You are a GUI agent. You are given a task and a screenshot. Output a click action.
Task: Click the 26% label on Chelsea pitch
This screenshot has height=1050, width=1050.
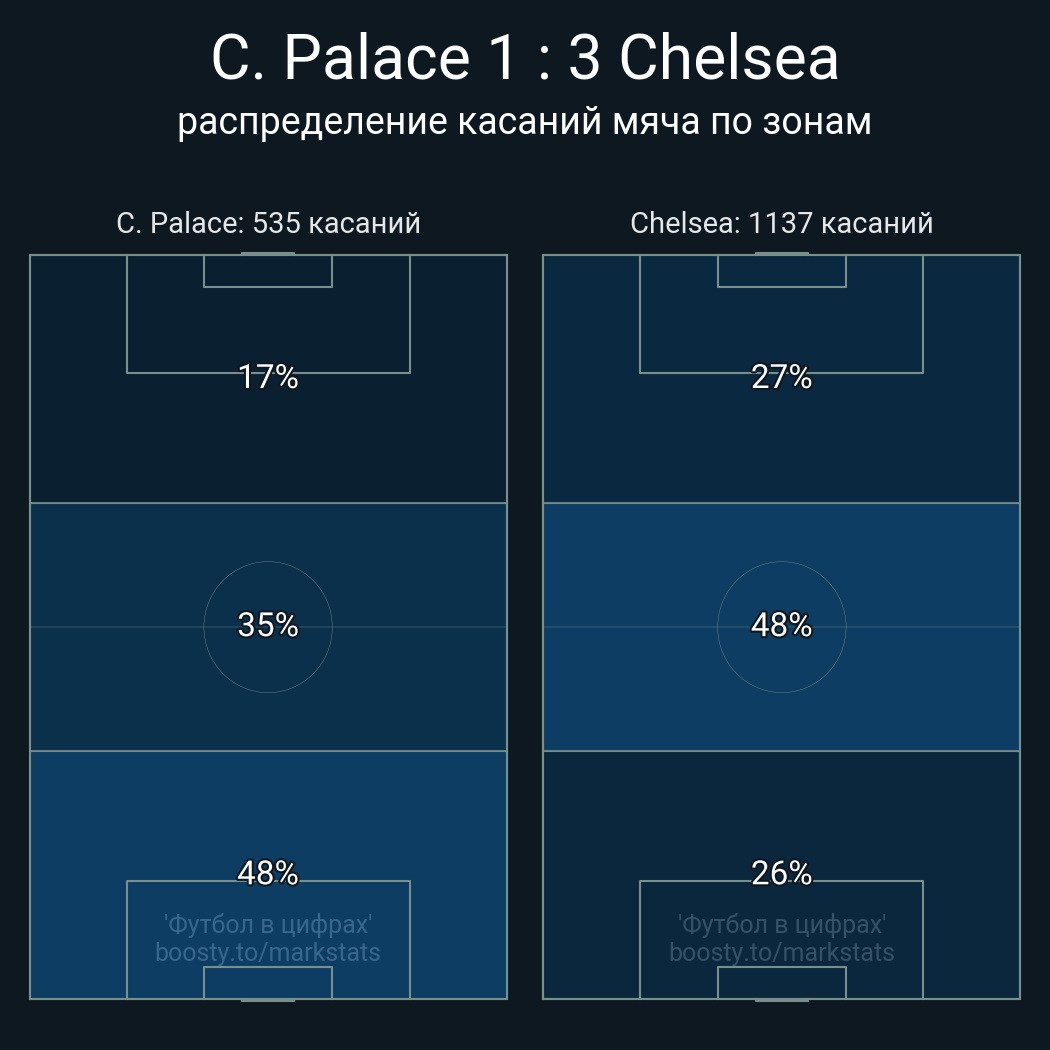[782, 873]
